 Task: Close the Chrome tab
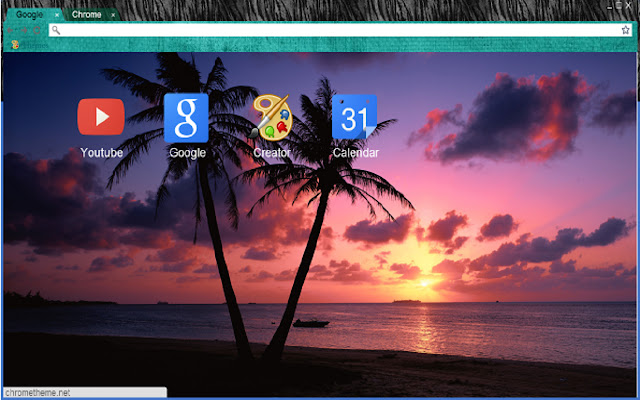pyautogui.click(x=113, y=15)
